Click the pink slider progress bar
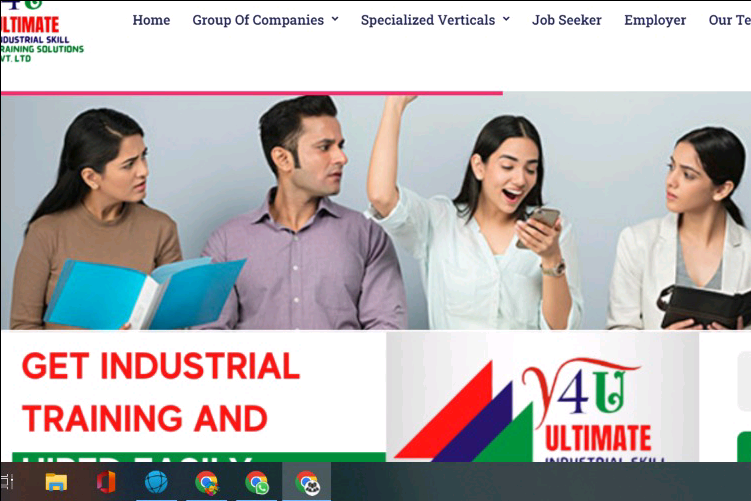 pos(251,93)
